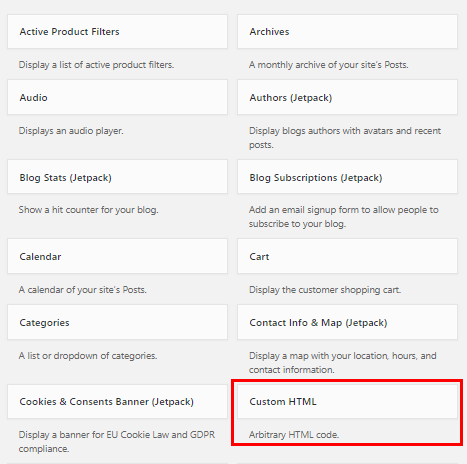
Task: Select Blog Subscriptions (Jetpack) widget
Action: pyautogui.click(x=347, y=177)
